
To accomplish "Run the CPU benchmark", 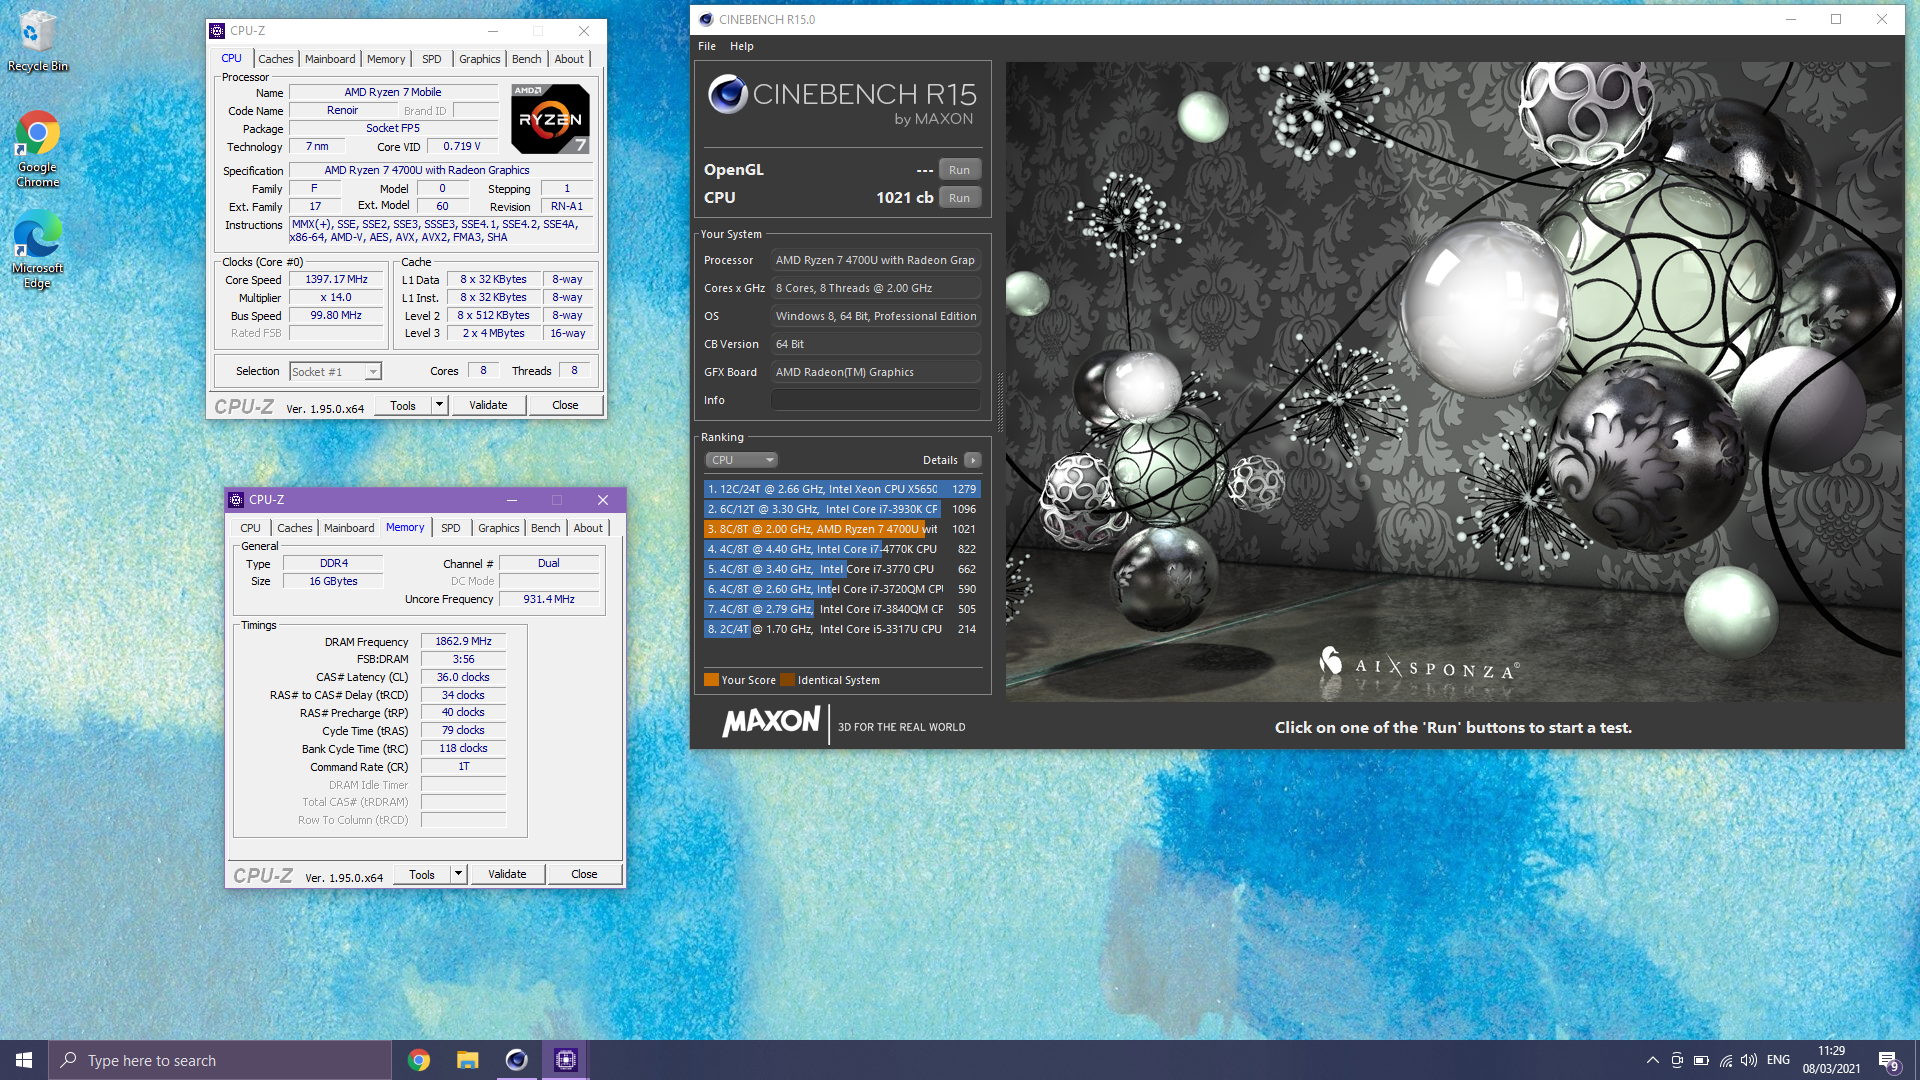I will tap(959, 198).
